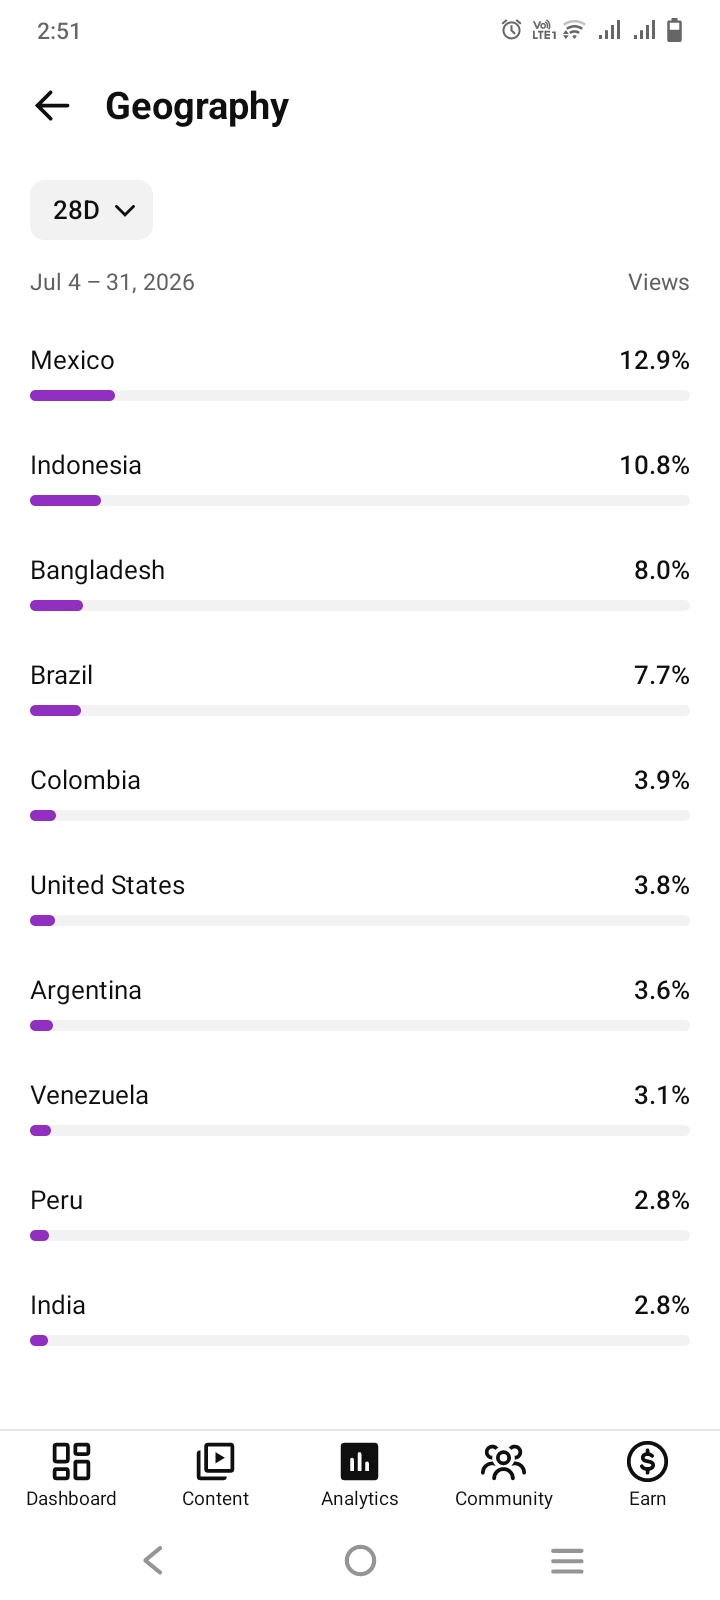This screenshot has width=720, height=1600.
Task: Tap the Views column header
Action: [x=658, y=282]
